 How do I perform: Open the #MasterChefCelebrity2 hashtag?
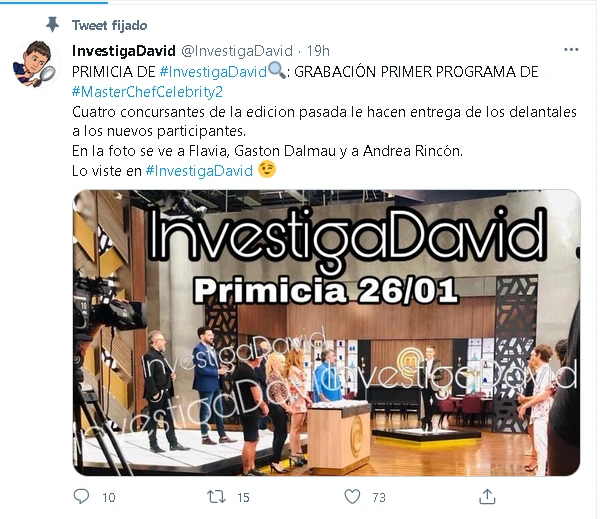(x=147, y=92)
